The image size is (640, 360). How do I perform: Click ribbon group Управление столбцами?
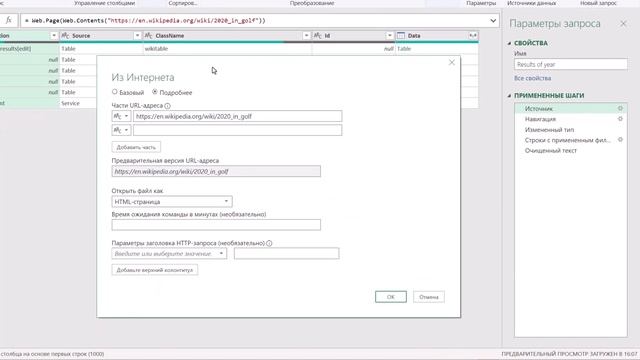(104, 3)
